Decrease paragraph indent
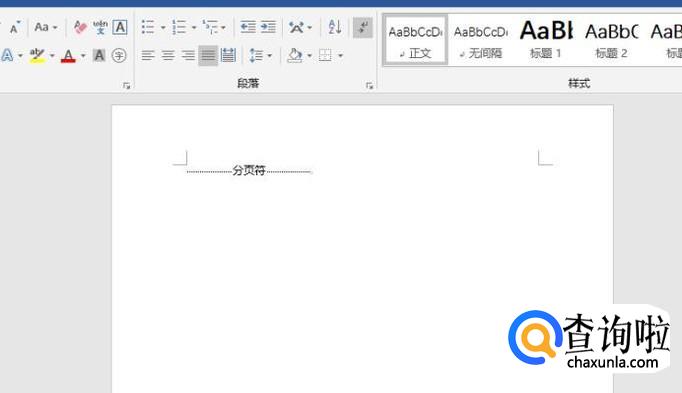682x393 pixels. click(248, 27)
